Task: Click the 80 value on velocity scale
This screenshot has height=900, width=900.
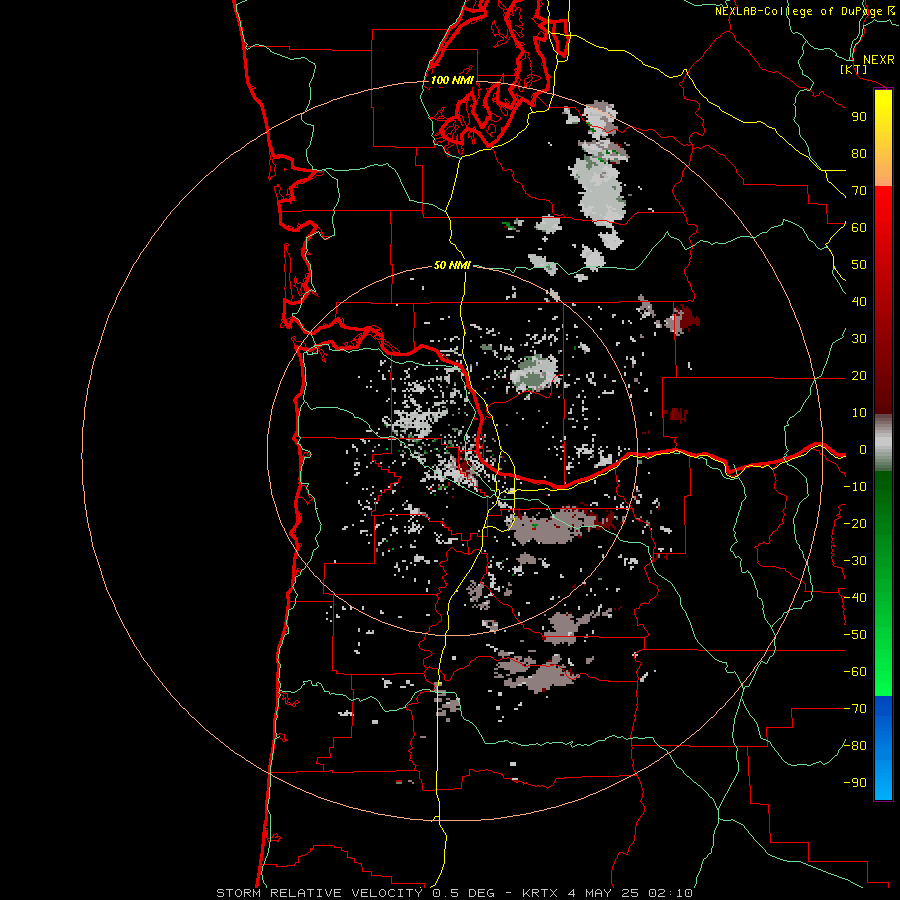Action: tap(859, 154)
